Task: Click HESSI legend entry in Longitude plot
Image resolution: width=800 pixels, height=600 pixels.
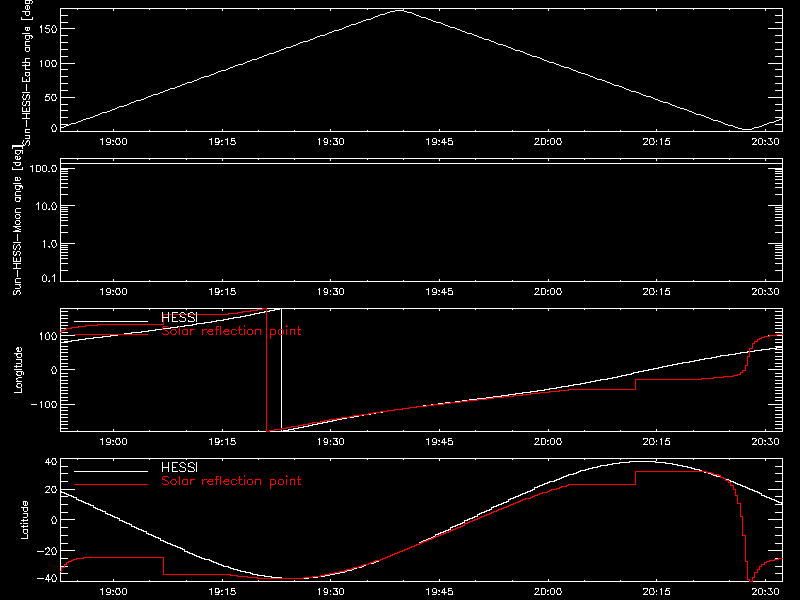Action: pyautogui.click(x=179, y=317)
